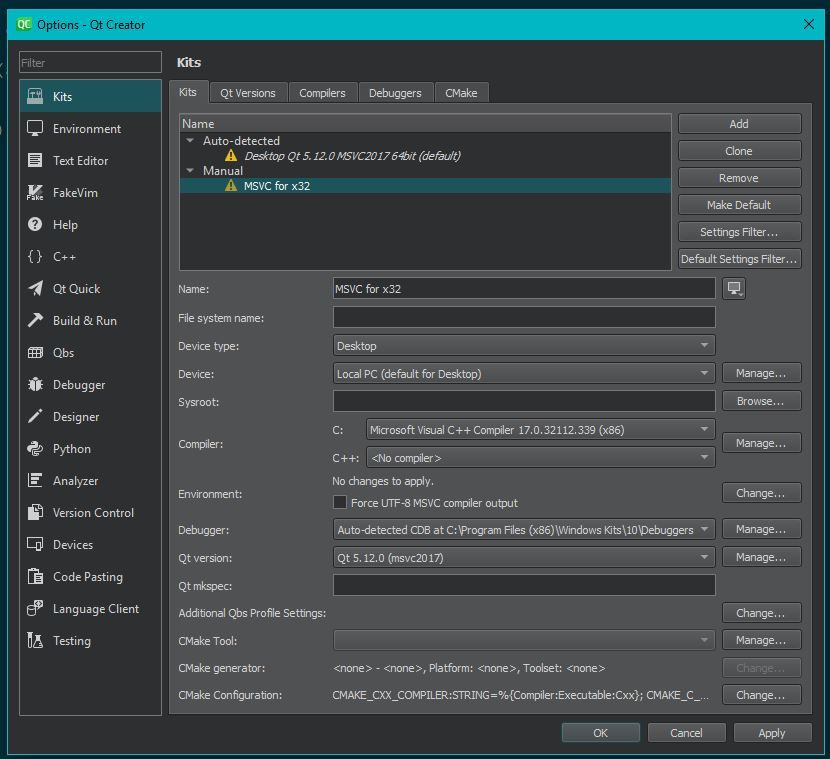Open the Qt version dropdown

524,557
